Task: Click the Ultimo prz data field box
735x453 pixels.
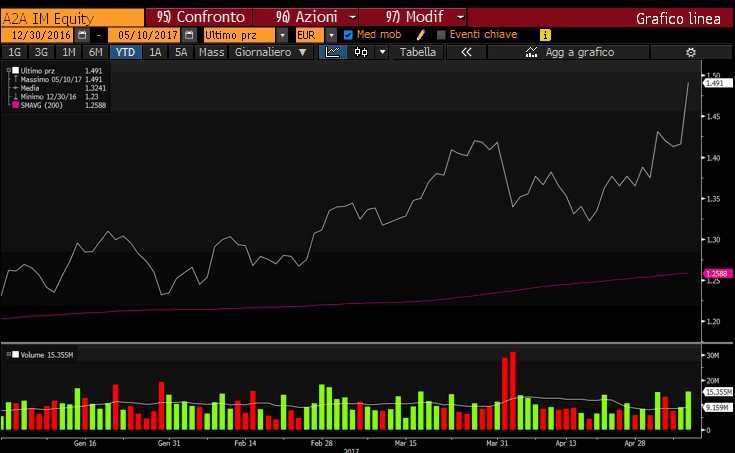Action: pyautogui.click(x=240, y=35)
